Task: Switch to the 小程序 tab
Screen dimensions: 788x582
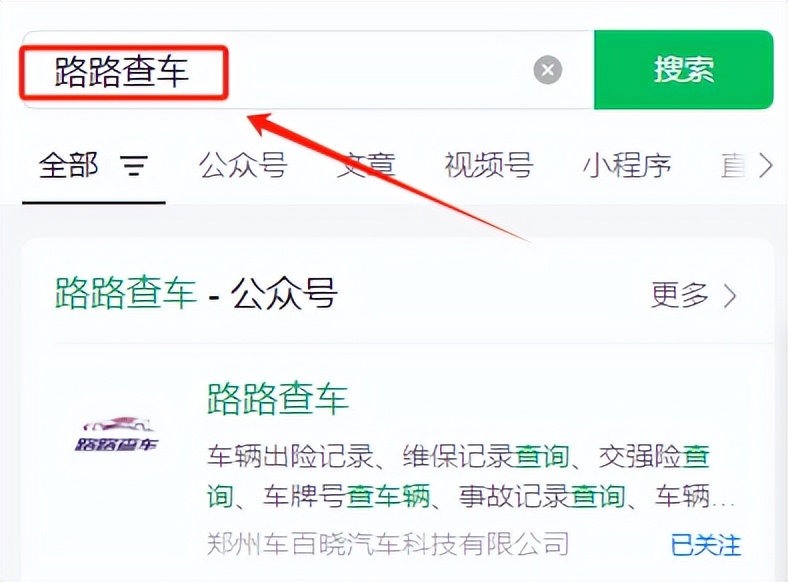Action: tap(627, 165)
